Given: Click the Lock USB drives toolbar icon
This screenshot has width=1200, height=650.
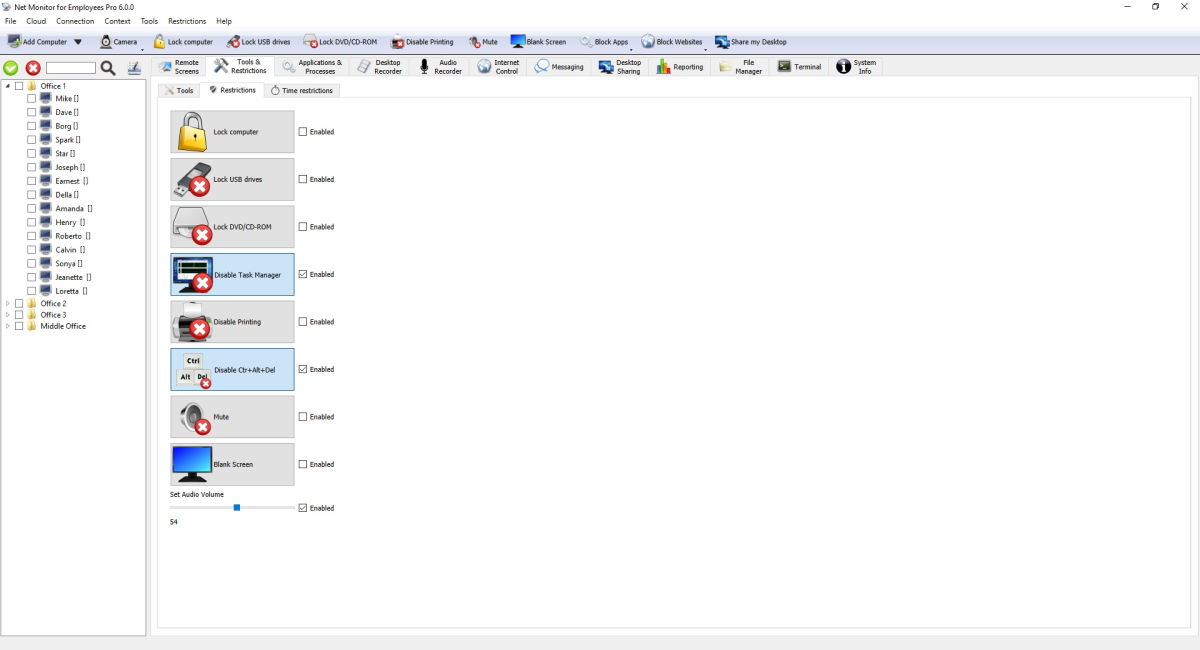Looking at the screenshot, I should [234, 42].
